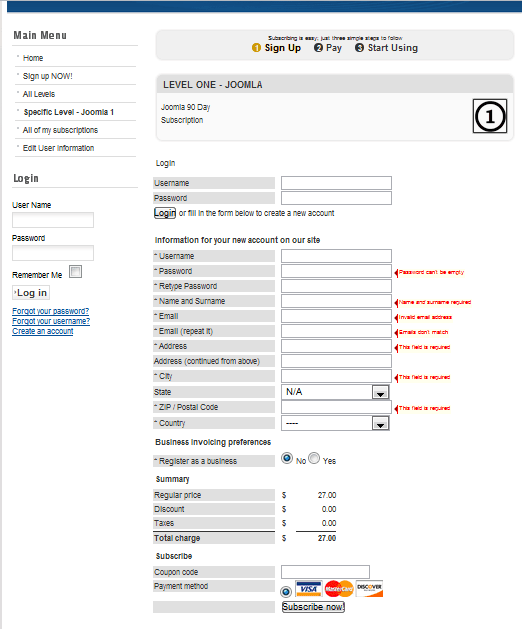Screen dimensions: 522x629
Task: Click the Discover card logo
Action: coord(369,588)
